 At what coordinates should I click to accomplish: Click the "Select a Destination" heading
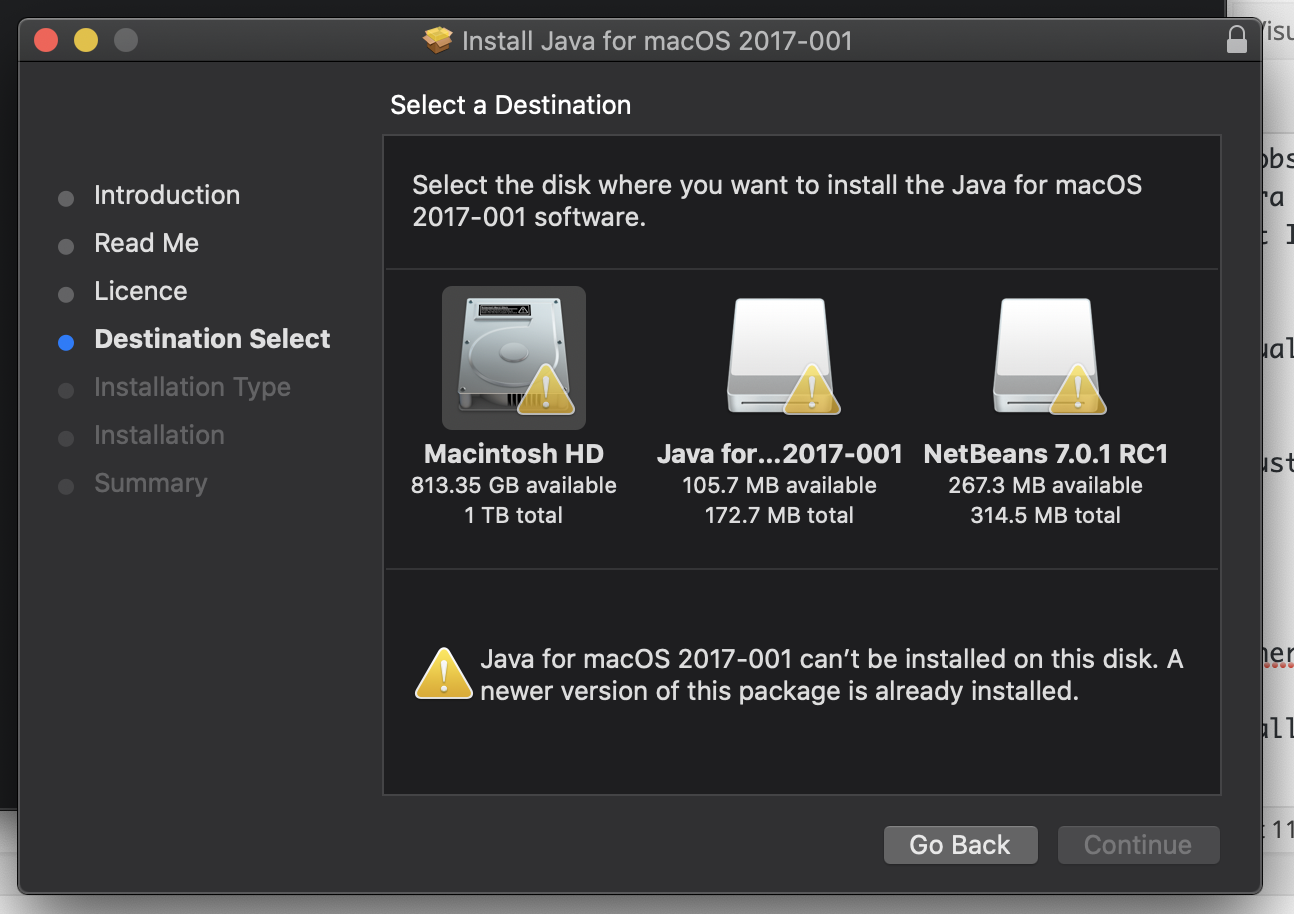pos(511,105)
